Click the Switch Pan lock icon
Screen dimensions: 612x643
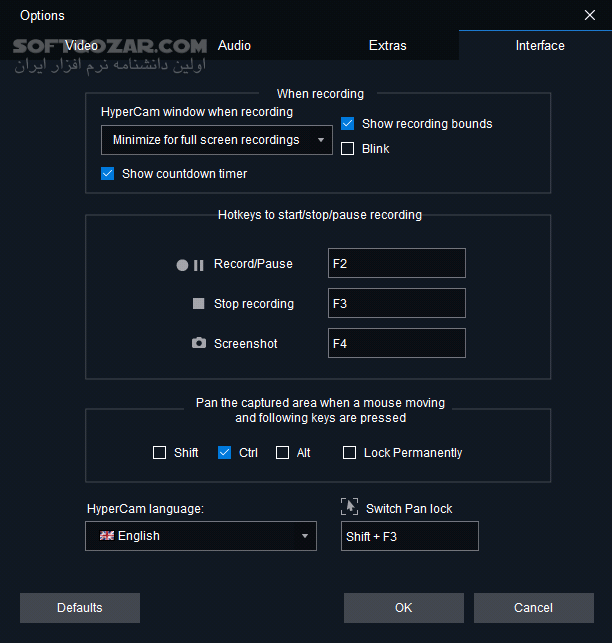coord(349,507)
